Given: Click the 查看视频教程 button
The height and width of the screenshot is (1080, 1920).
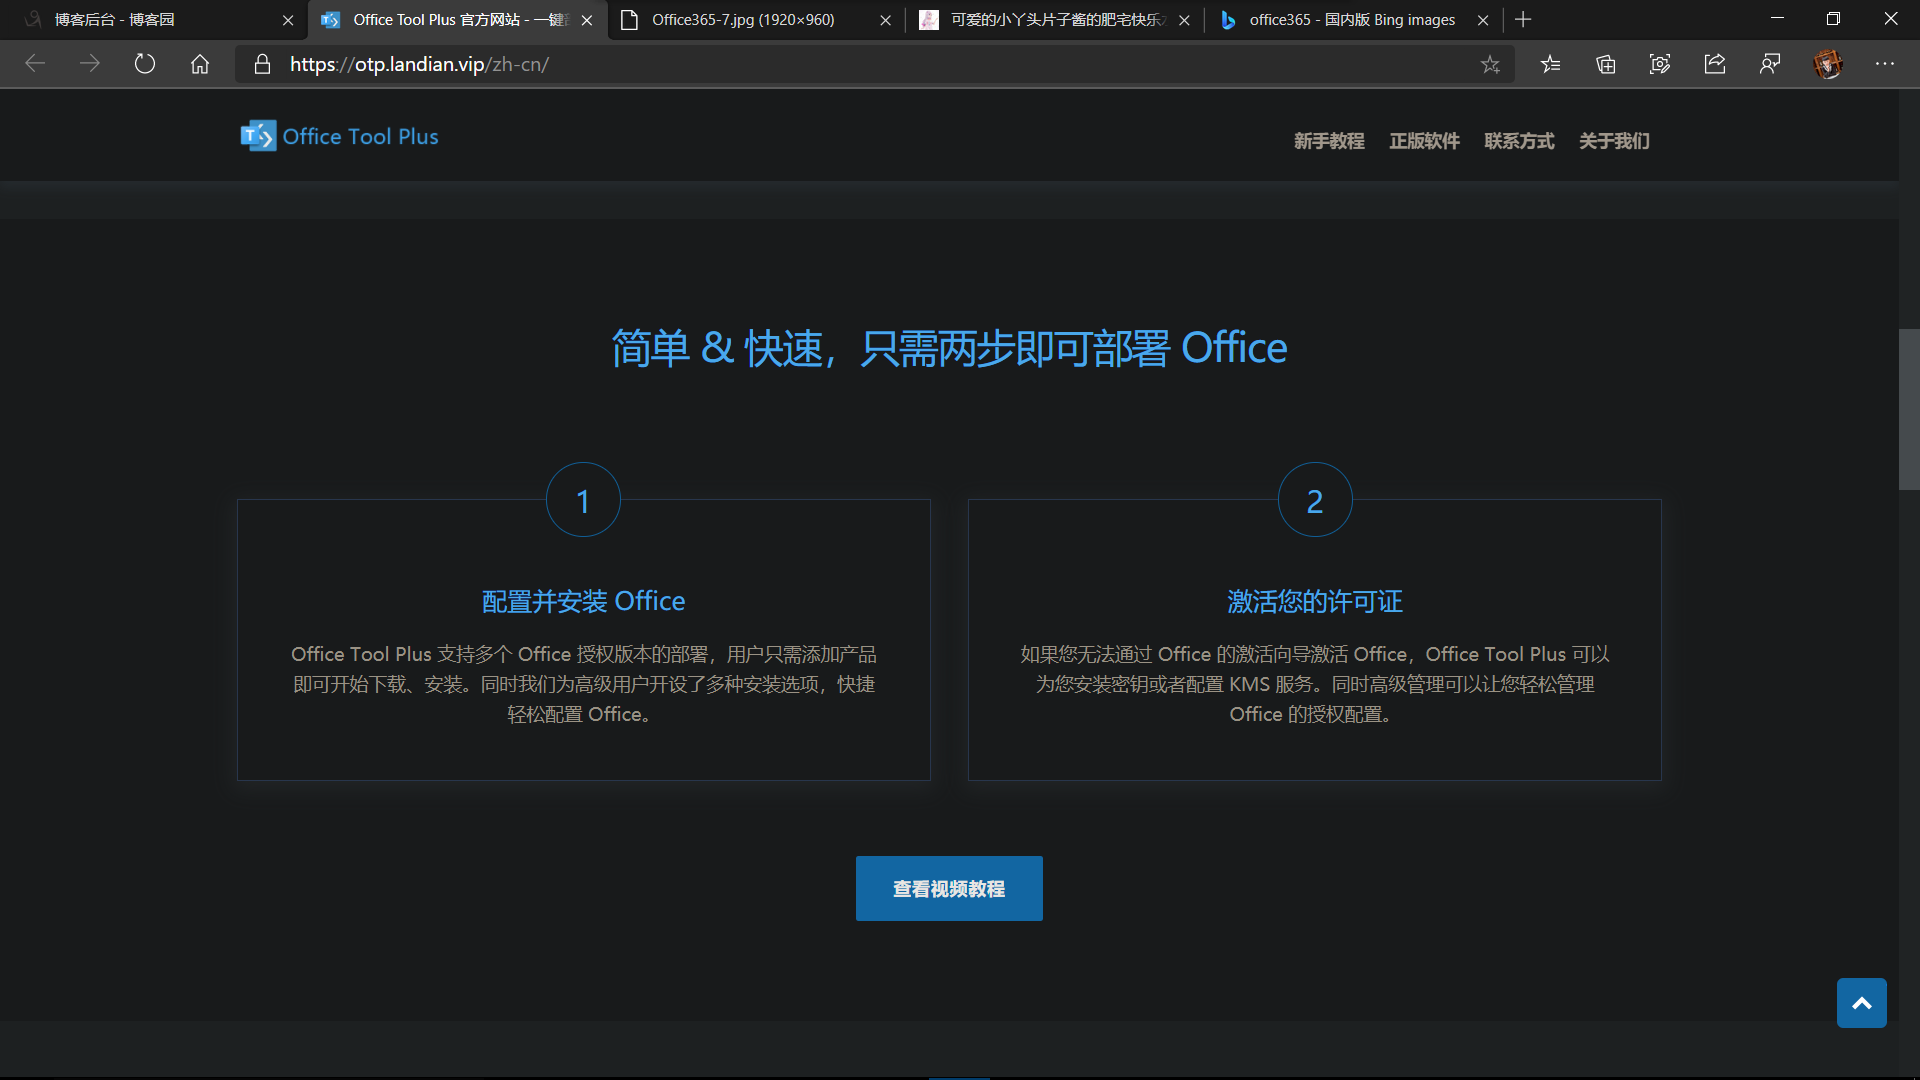Looking at the screenshot, I should [949, 888].
